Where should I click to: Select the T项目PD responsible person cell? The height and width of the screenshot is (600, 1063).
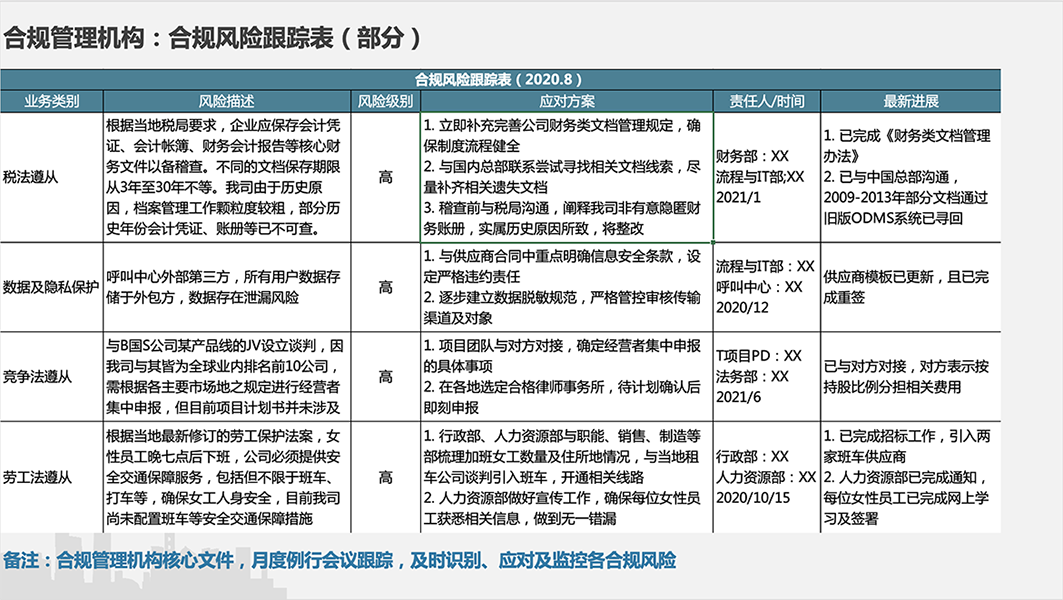pyautogui.click(x=767, y=377)
